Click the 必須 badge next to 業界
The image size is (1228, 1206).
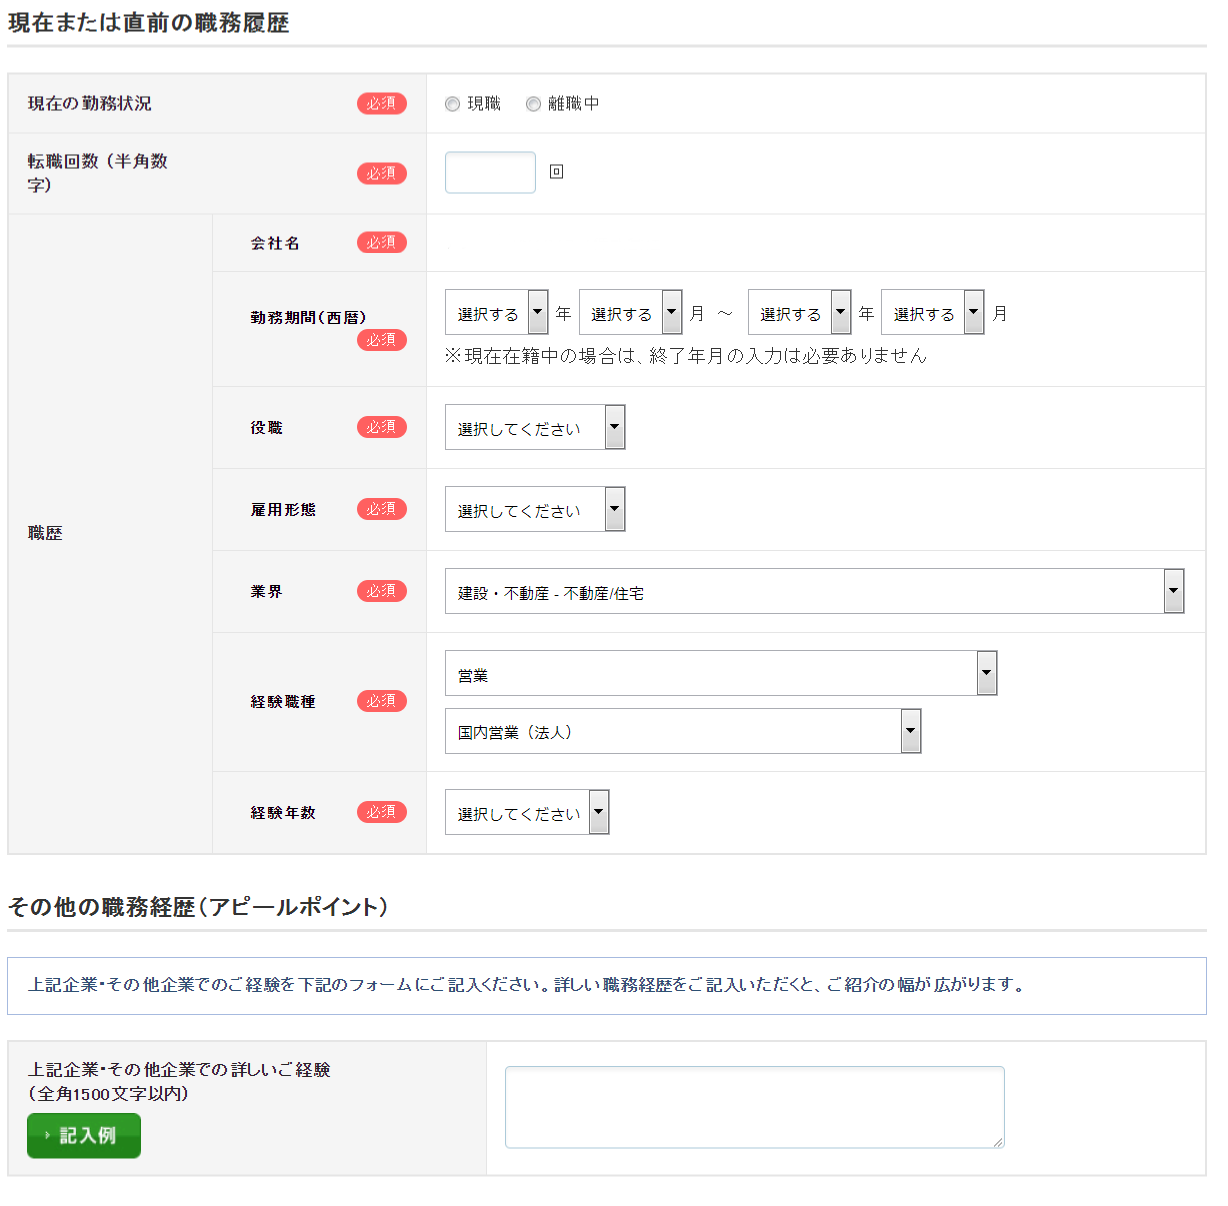tap(382, 591)
